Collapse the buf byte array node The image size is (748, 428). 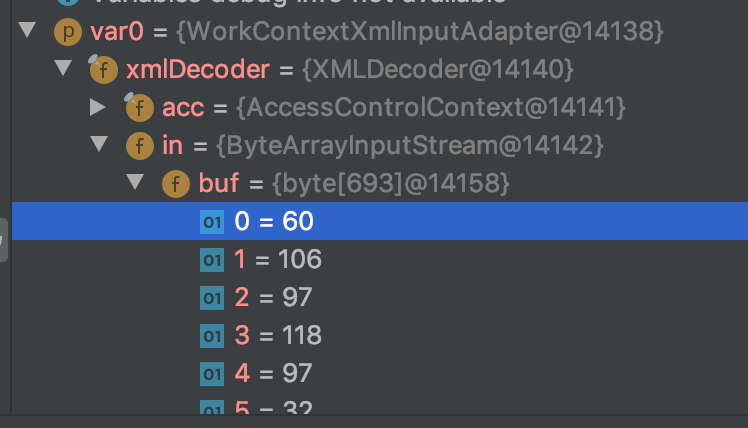pyautogui.click(x=135, y=182)
